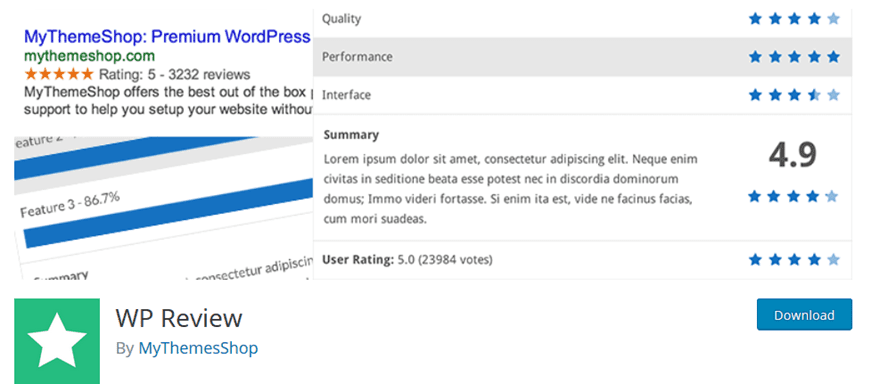Viewport: 880px width, 384px height.
Task: Click the Summary heading in review box
Action: click(x=351, y=135)
